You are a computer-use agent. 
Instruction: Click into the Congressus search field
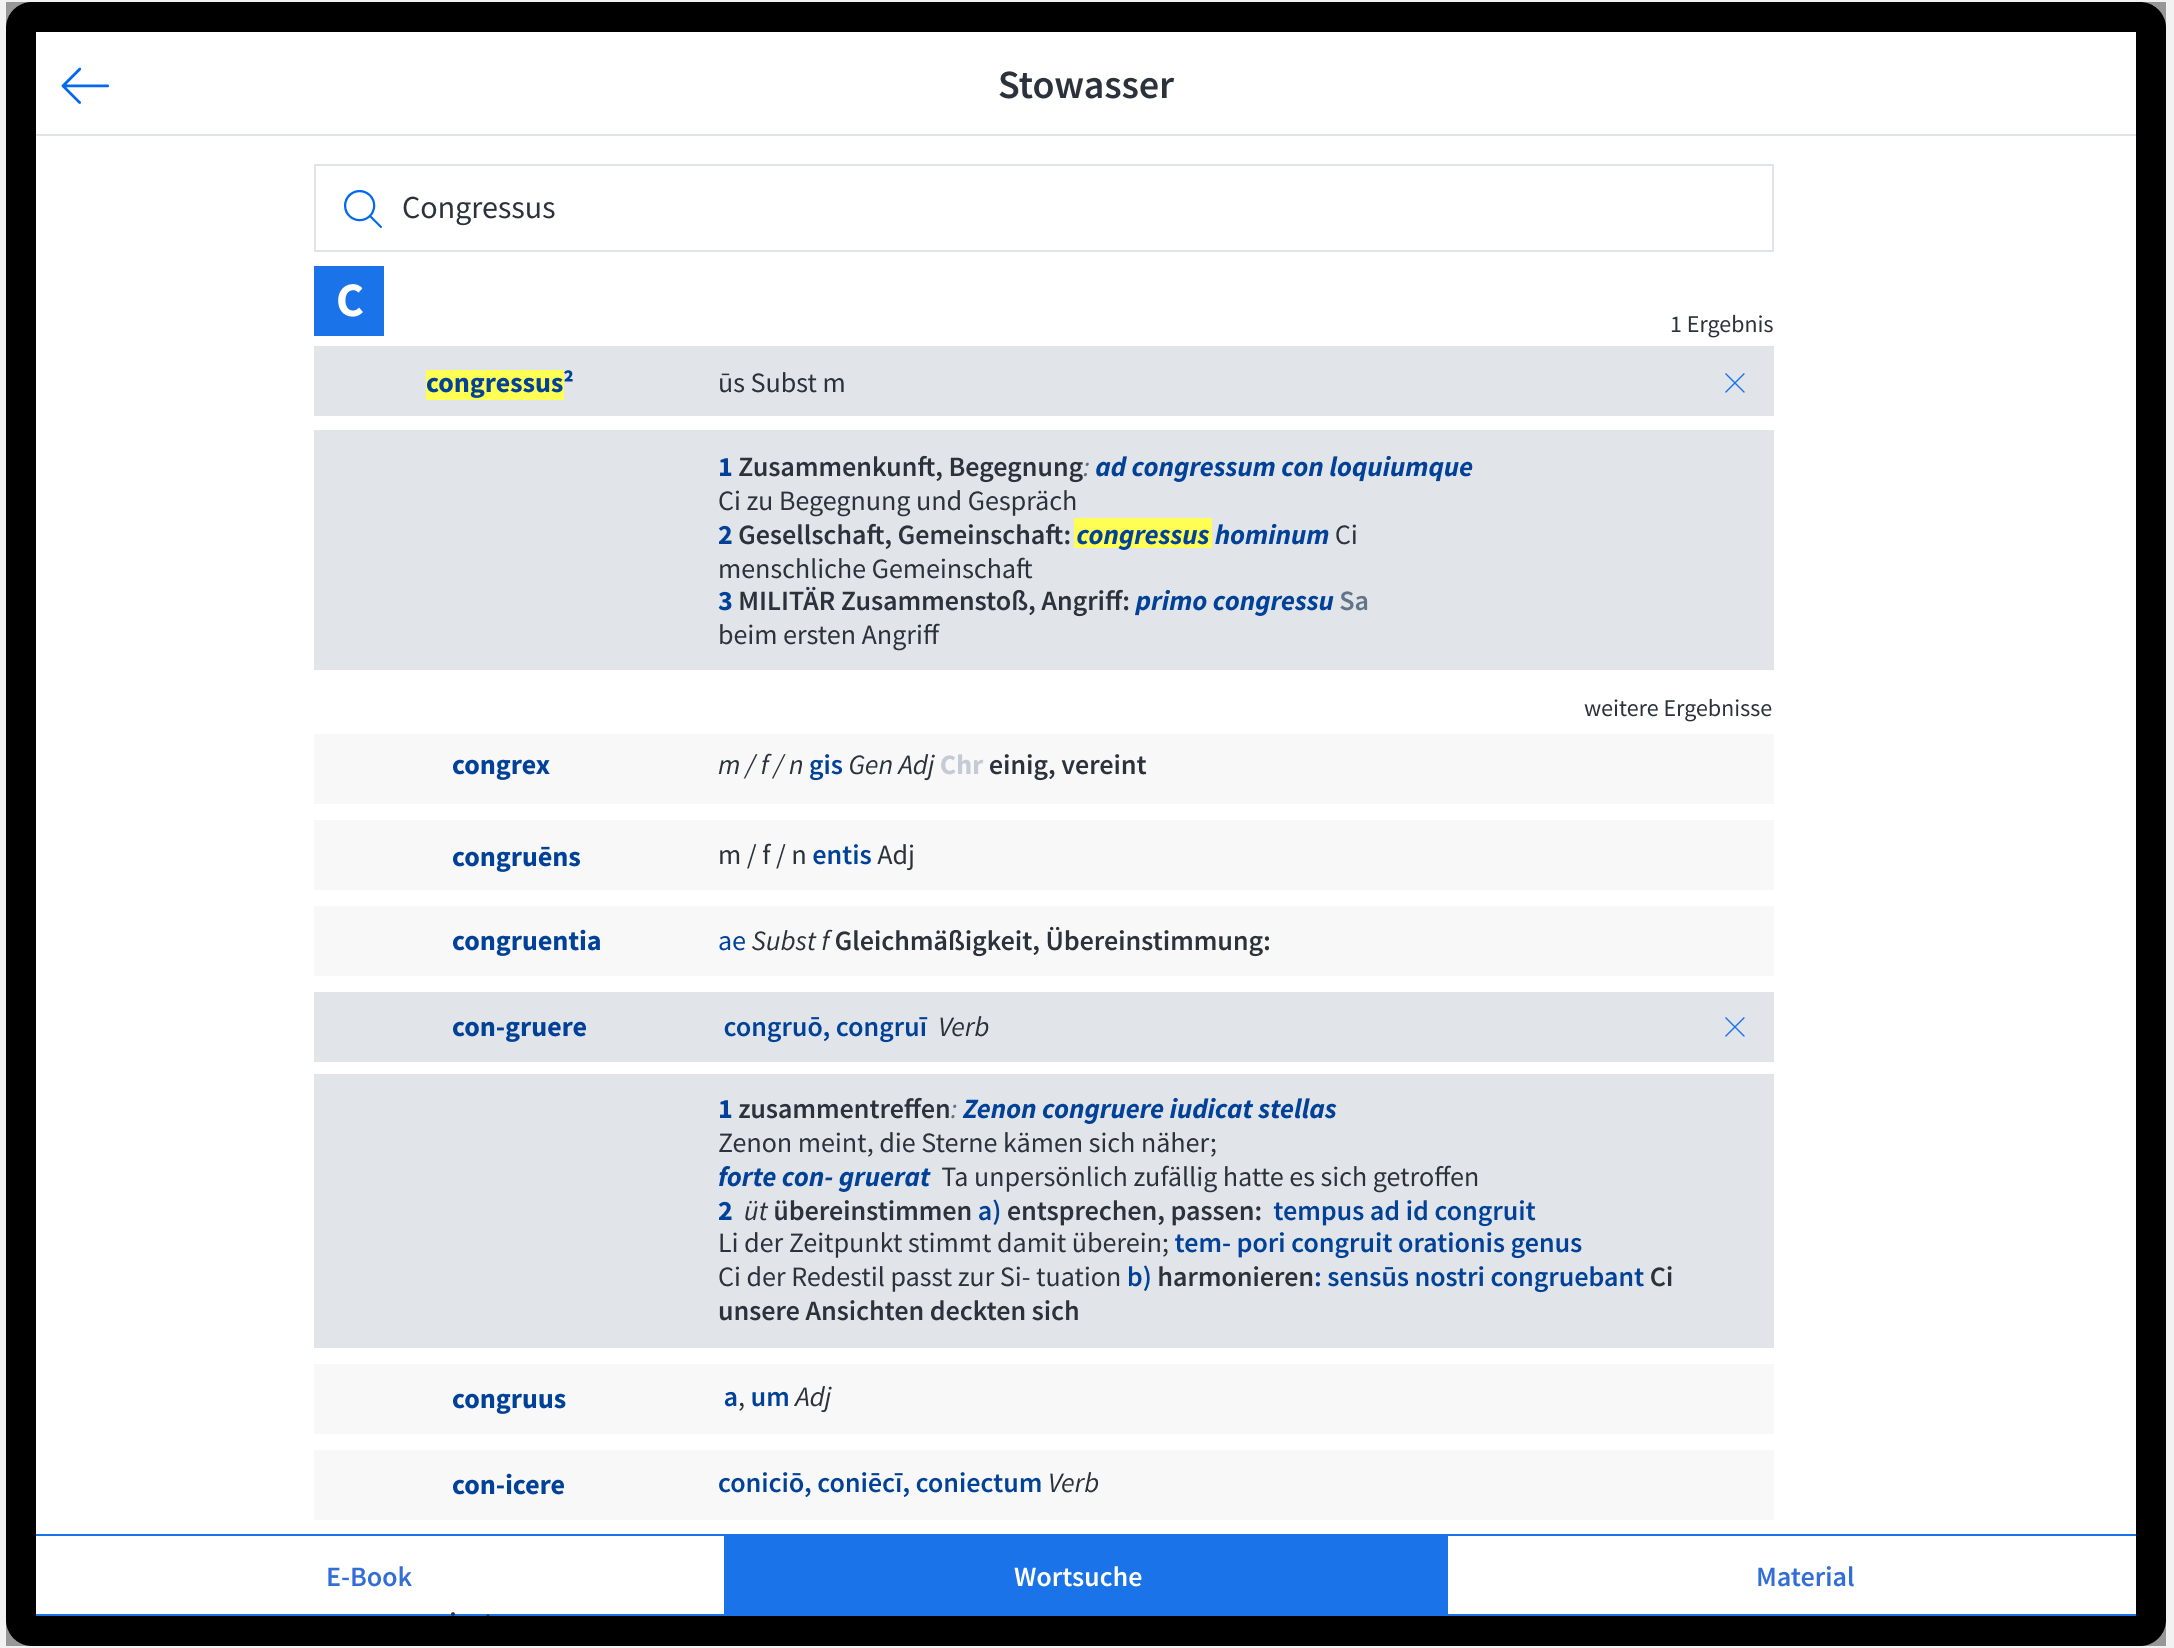1043,208
